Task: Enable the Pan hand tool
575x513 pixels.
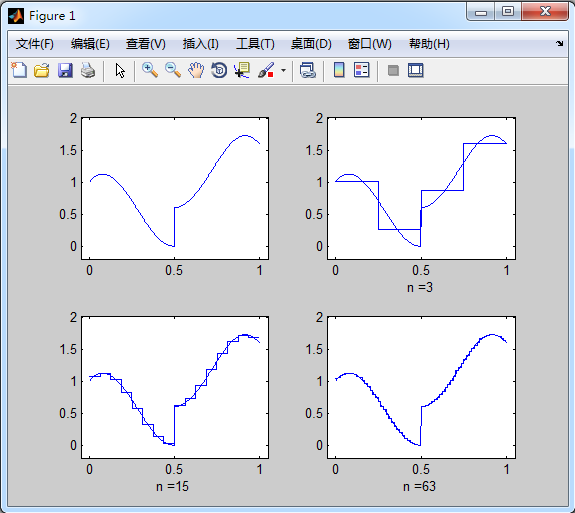Action: [x=196, y=70]
